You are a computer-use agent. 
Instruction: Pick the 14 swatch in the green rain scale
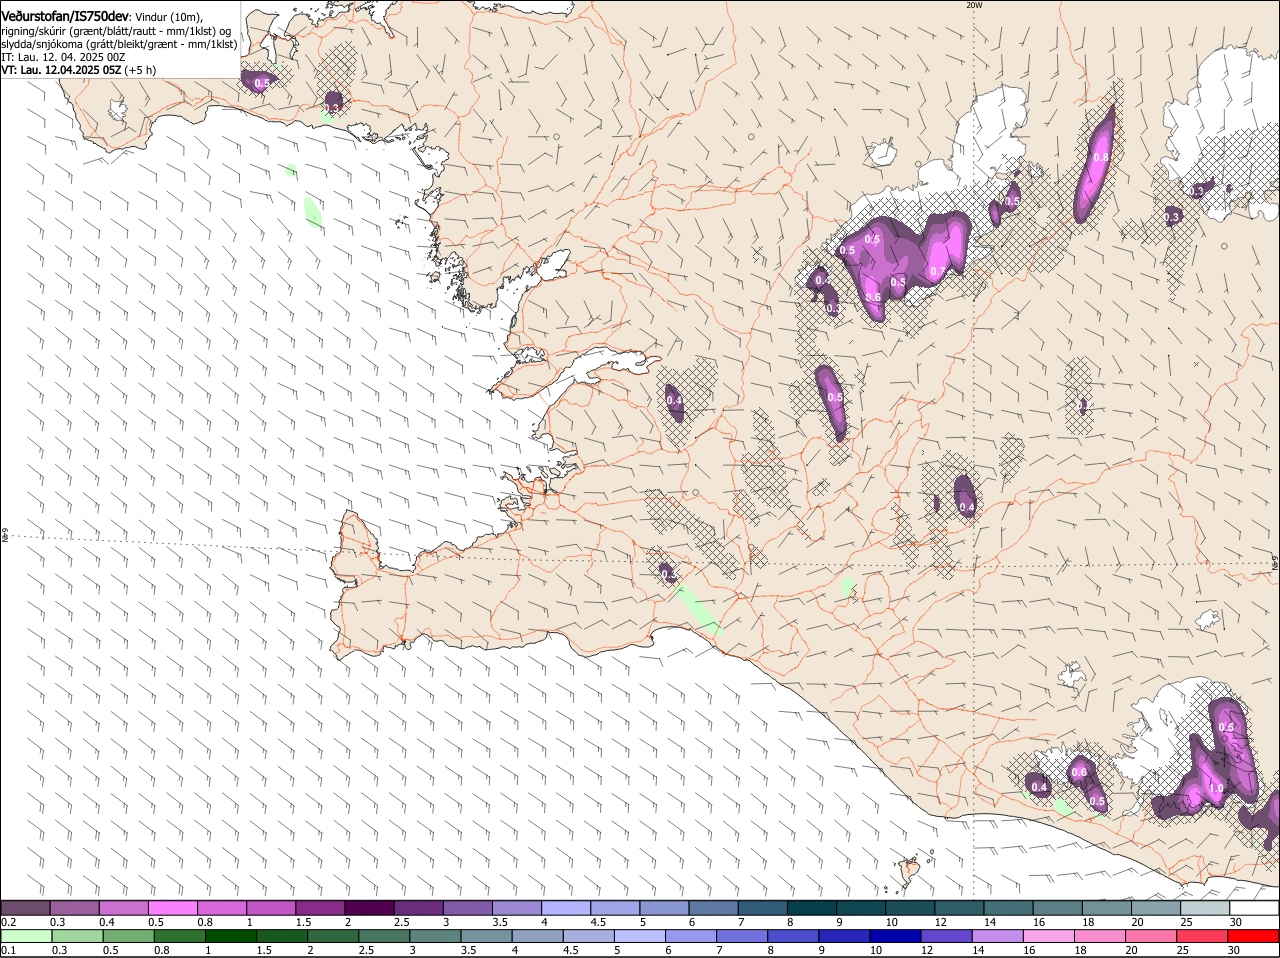(x=997, y=936)
